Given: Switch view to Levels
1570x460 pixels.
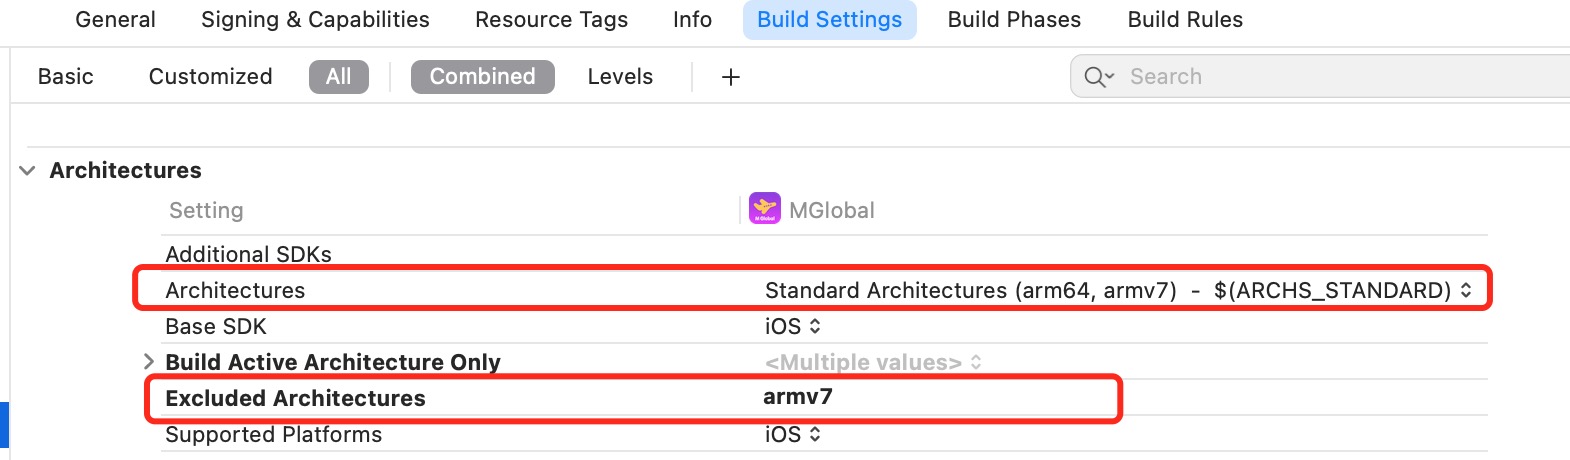Looking at the screenshot, I should click(x=620, y=77).
